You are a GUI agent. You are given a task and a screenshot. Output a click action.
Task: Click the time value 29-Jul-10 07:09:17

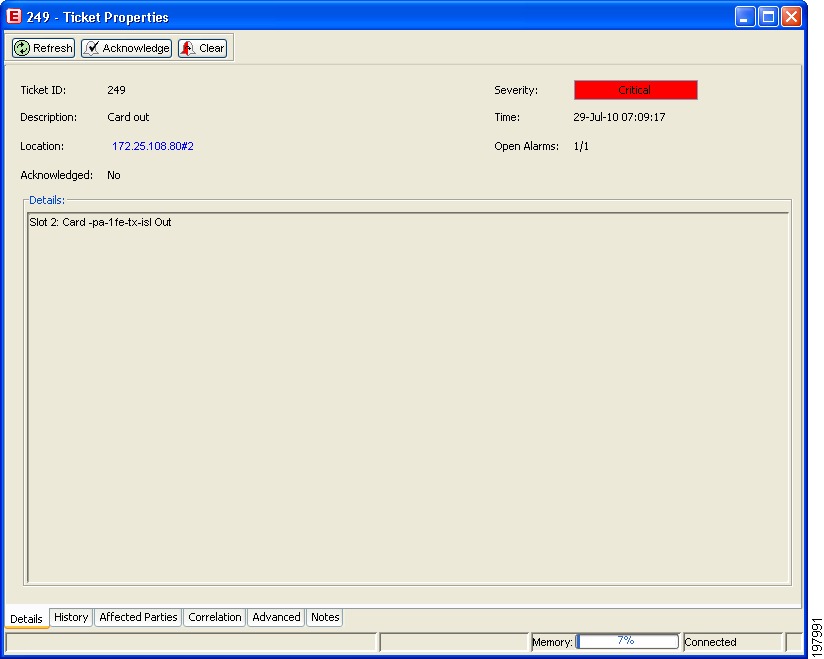coord(619,117)
